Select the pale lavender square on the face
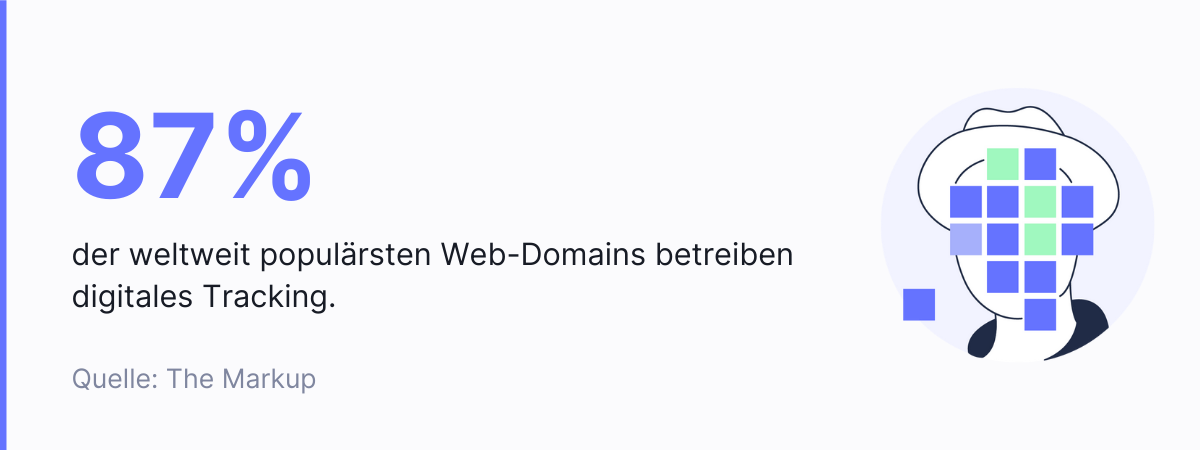 [x=965, y=239]
